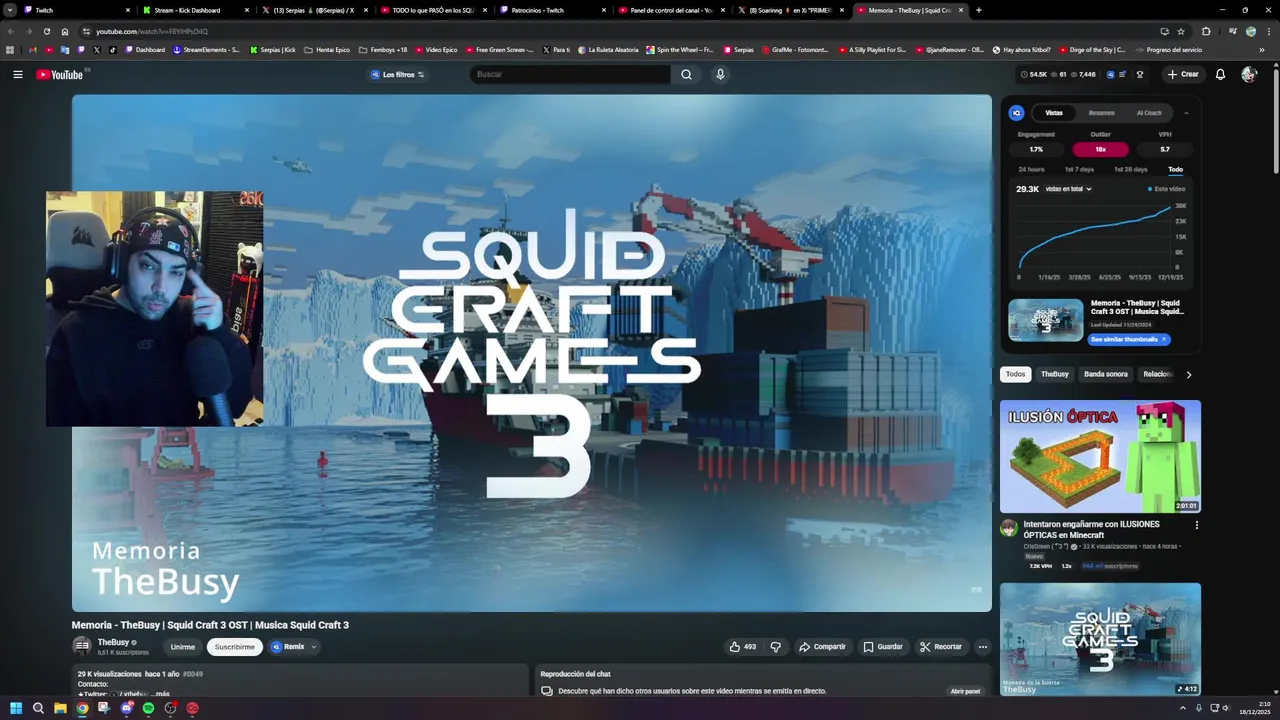The image size is (1280, 720).
Task: Switch to the AI Coach tab
Action: [x=1149, y=113]
